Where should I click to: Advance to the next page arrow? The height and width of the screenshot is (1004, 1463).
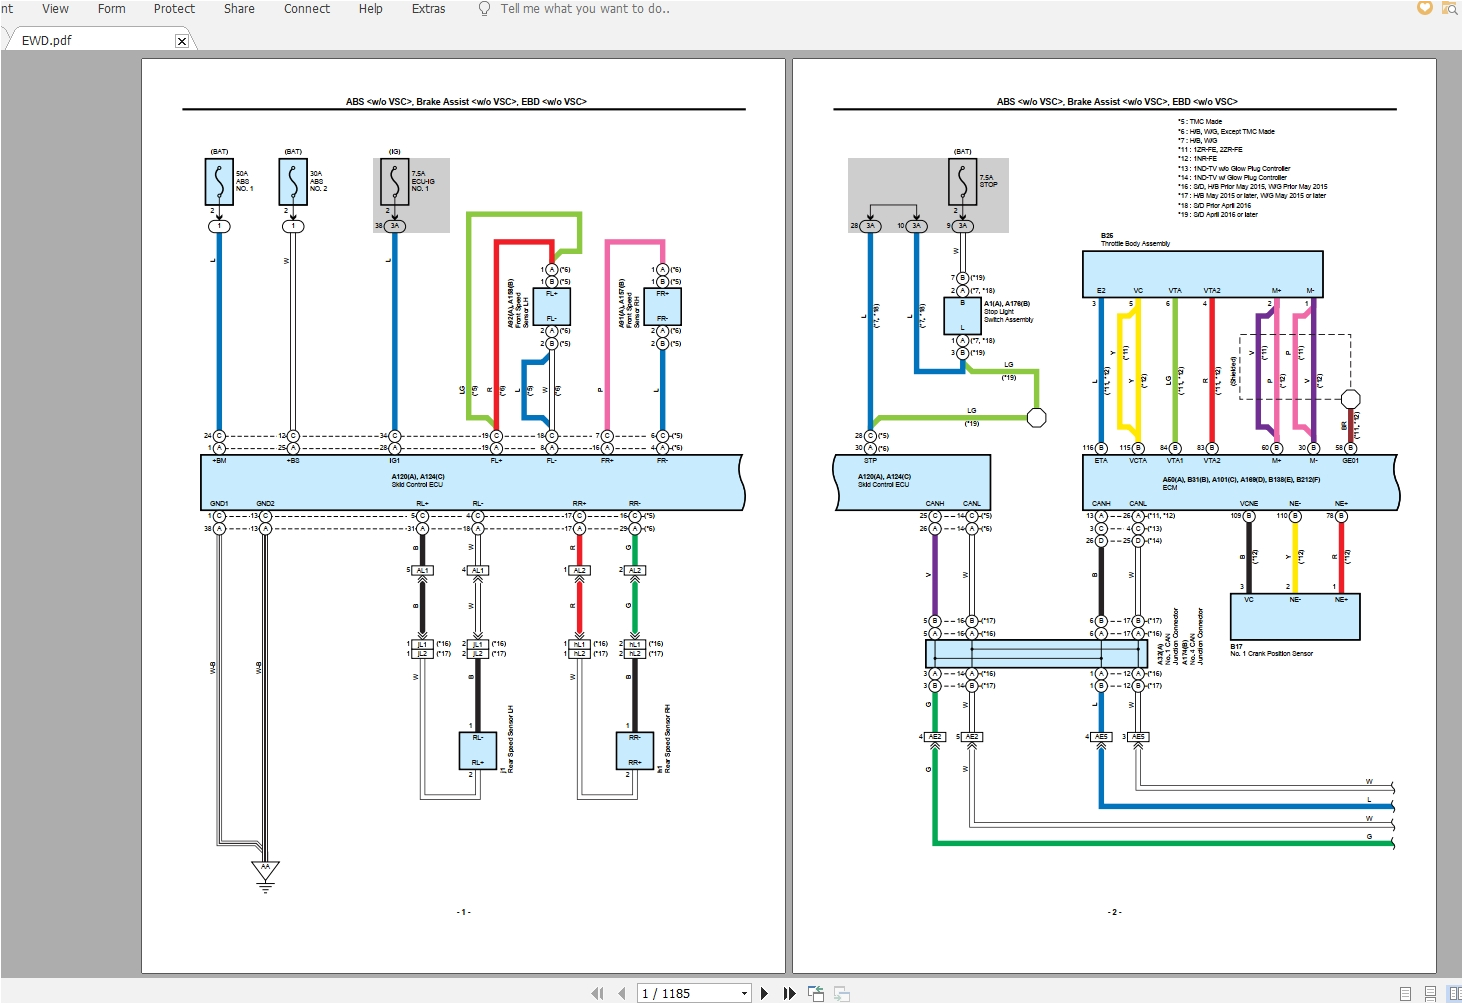764,992
